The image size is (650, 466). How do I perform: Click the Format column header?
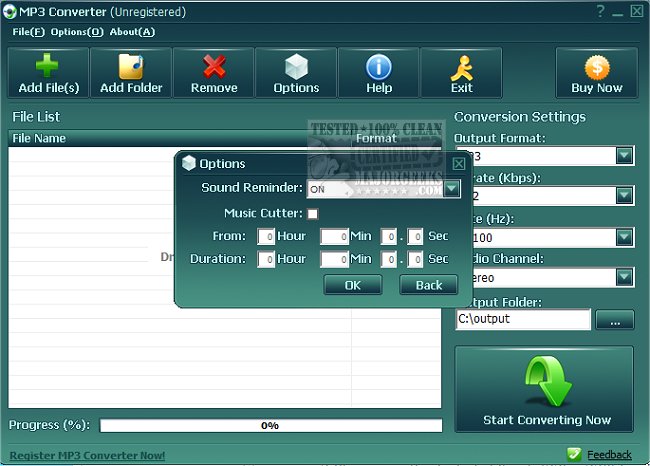pyautogui.click(x=396, y=138)
